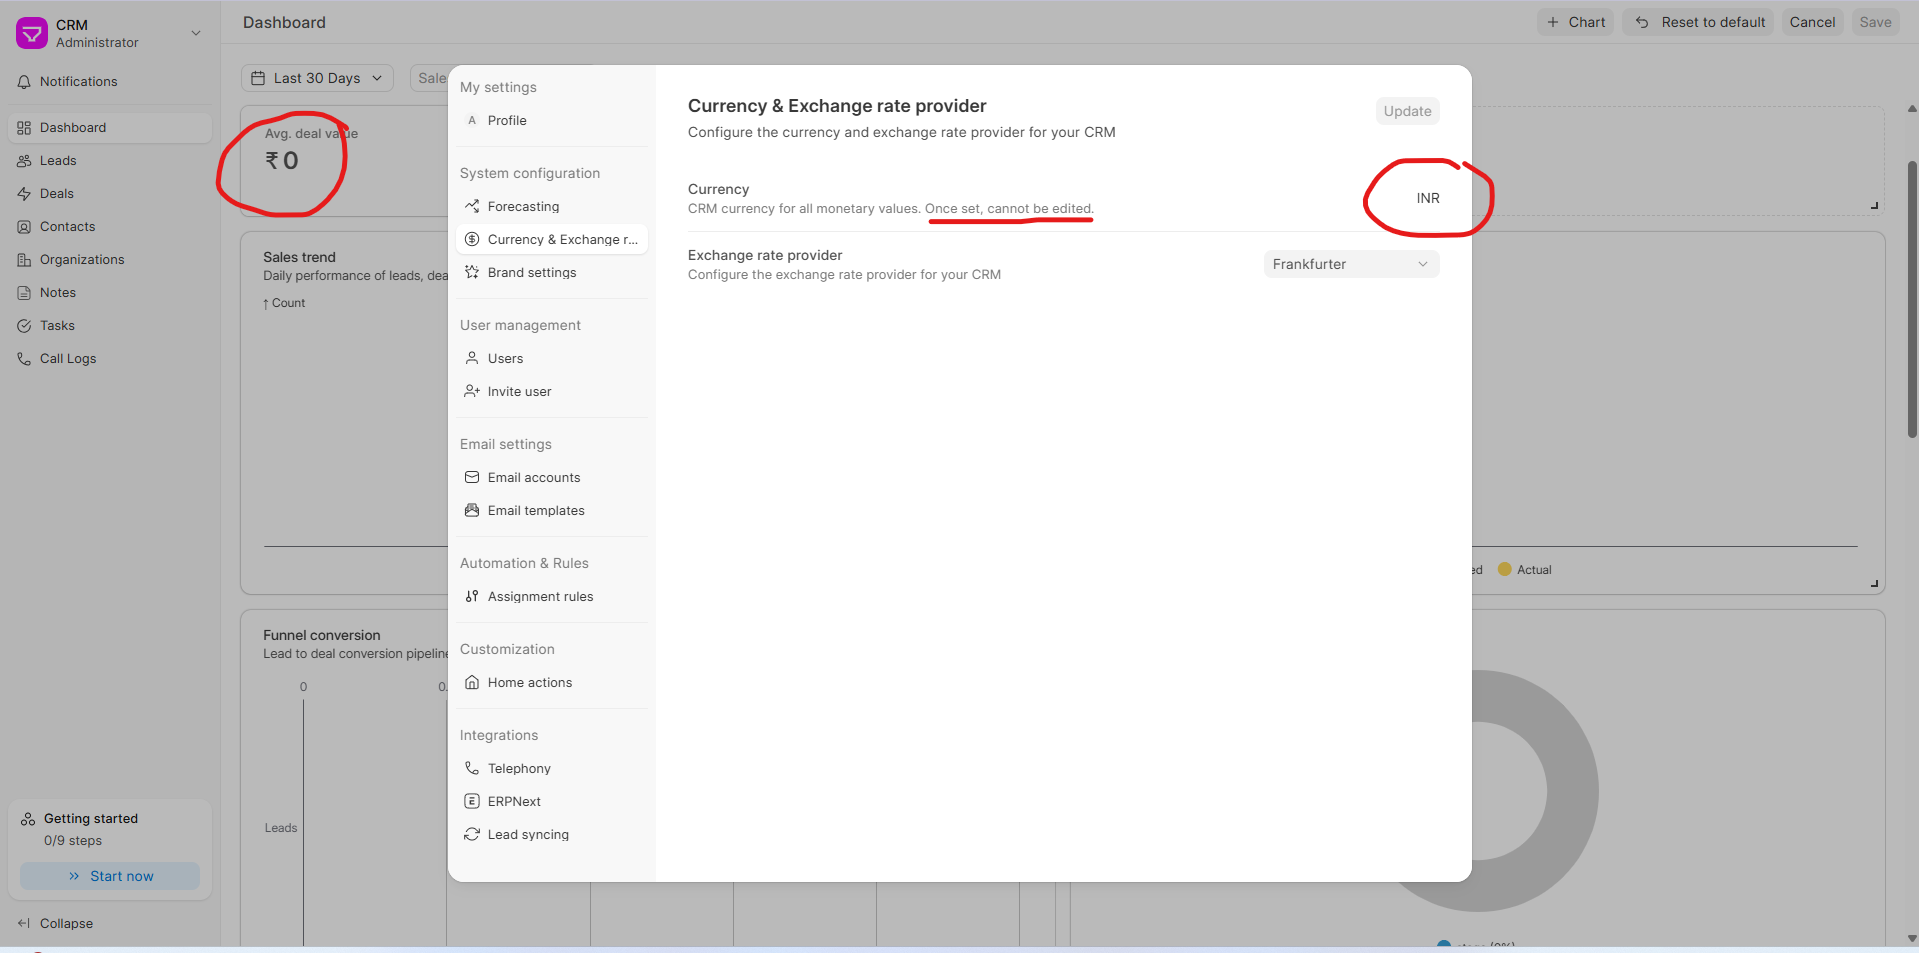1919x953 pixels.
Task: Click the Brand settings star icon
Action: tap(472, 272)
